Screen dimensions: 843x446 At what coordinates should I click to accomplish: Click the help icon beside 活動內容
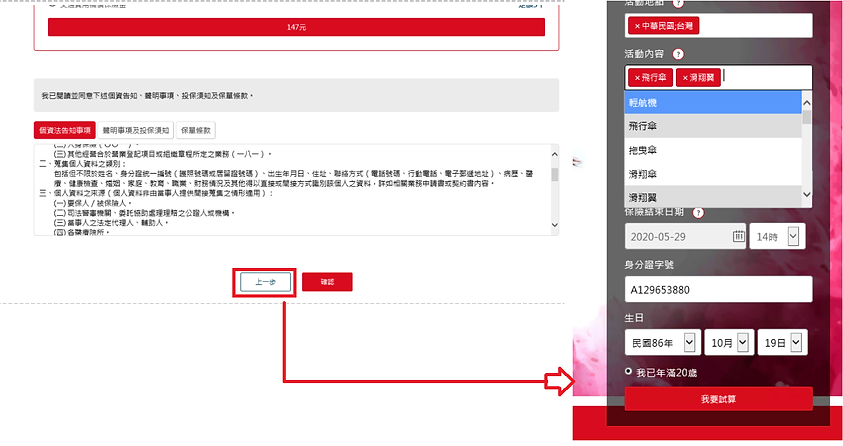click(678, 54)
